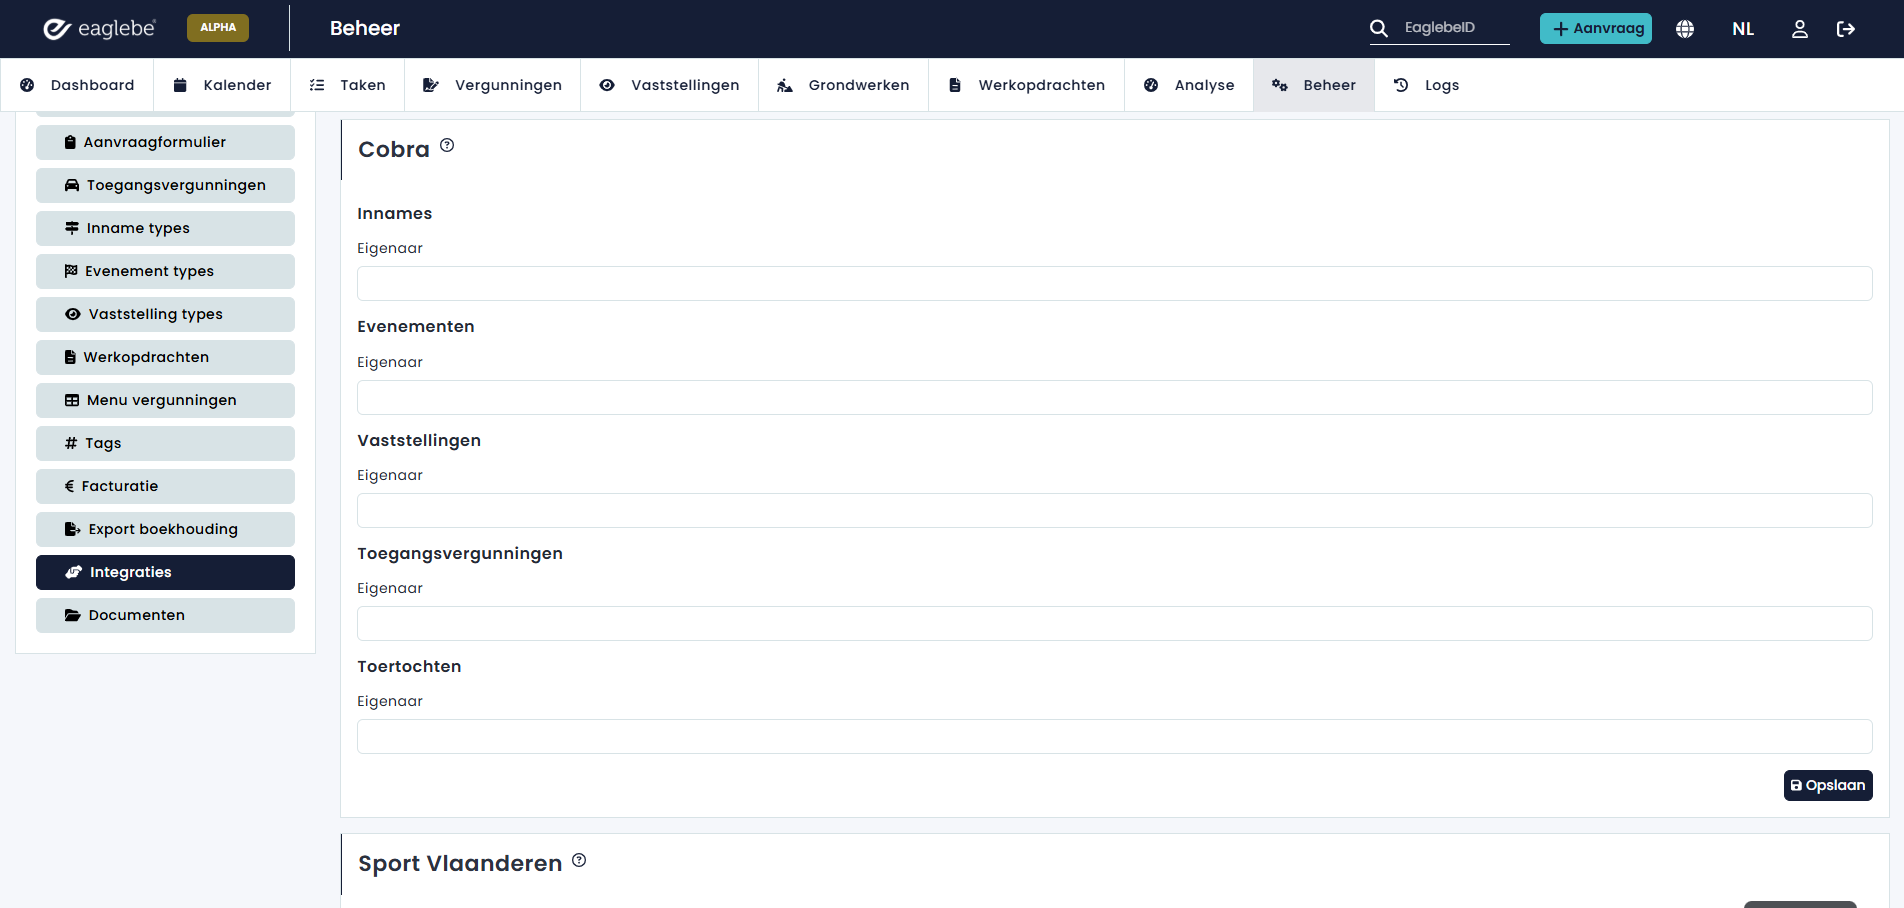1904x908 pixels.
Task: Click the search magnifier icon
Action: [x=1379, y=28]
